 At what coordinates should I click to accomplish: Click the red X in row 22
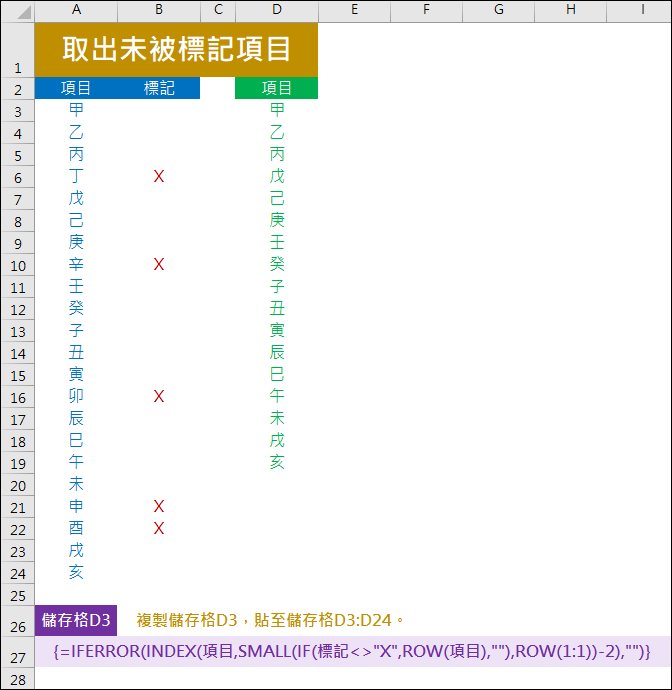pyautogui.click(x=159, y=529)
